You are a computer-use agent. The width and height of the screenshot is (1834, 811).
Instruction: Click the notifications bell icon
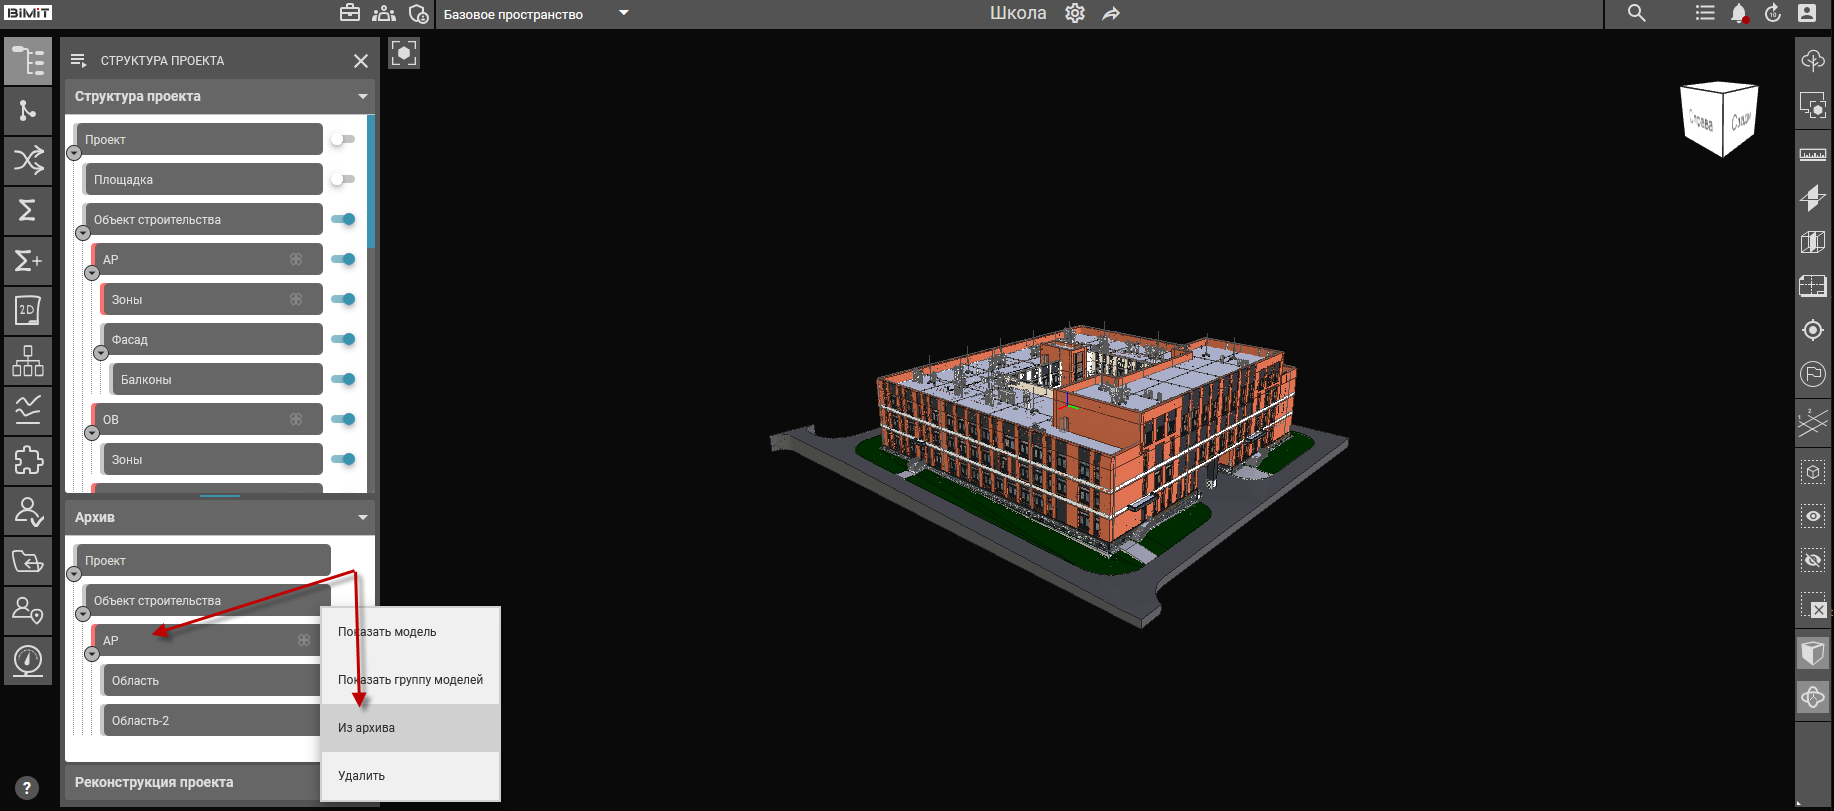1739,14
